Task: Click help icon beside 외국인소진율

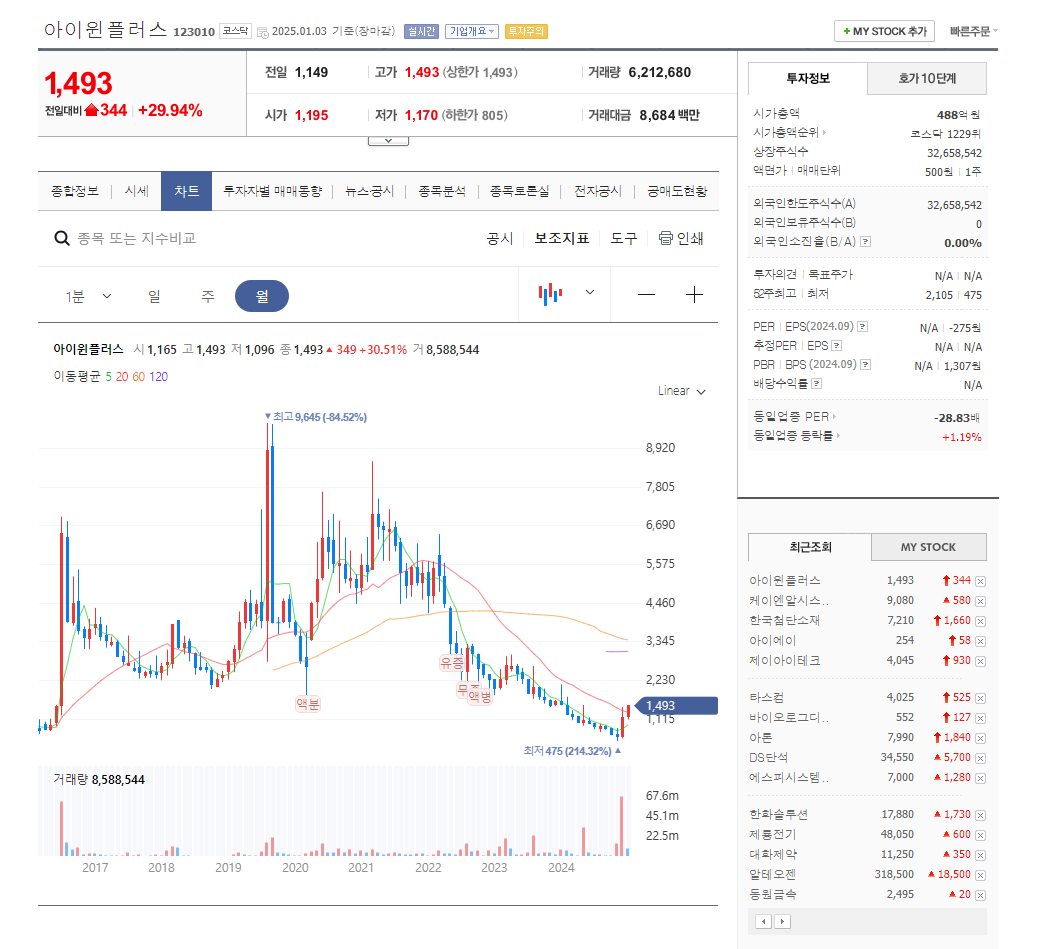Action: coord(865,241)
